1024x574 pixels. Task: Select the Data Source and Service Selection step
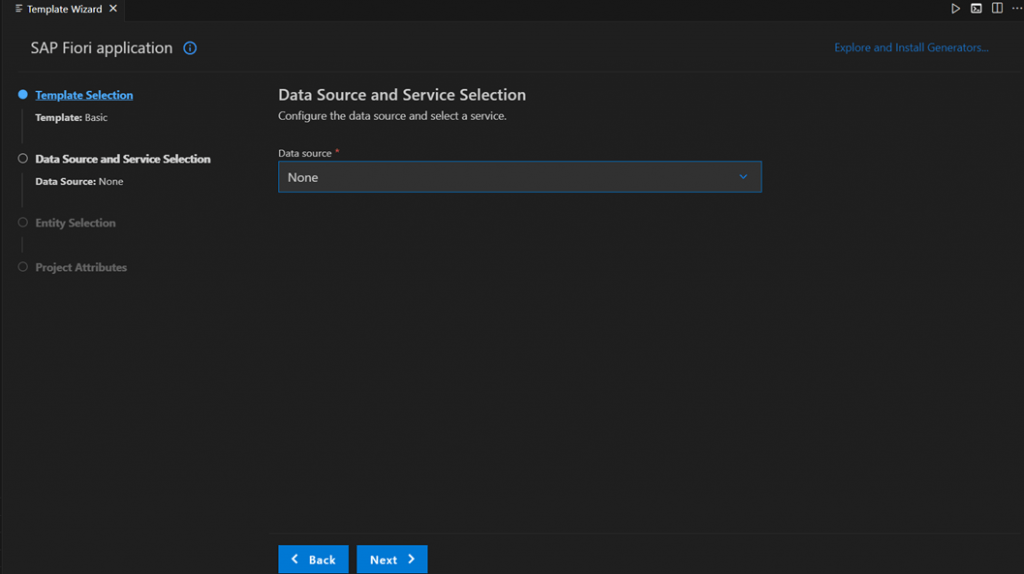pyautogui.click(x=123, y=159)
